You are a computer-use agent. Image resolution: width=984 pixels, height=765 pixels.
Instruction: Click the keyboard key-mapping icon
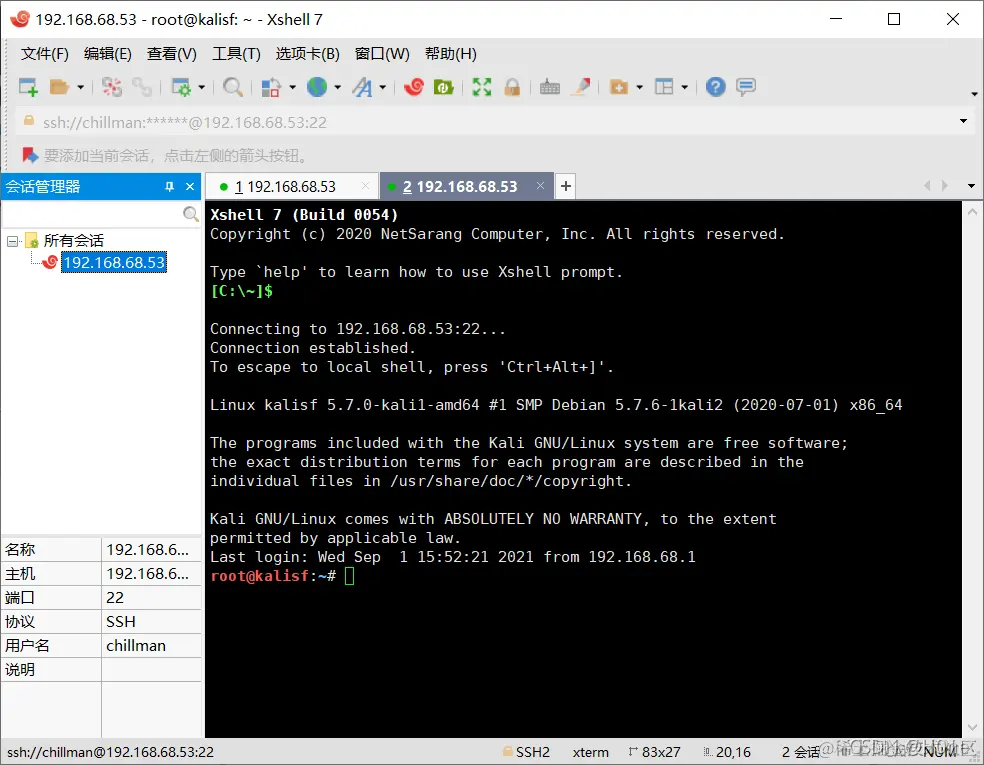[550, 87]
